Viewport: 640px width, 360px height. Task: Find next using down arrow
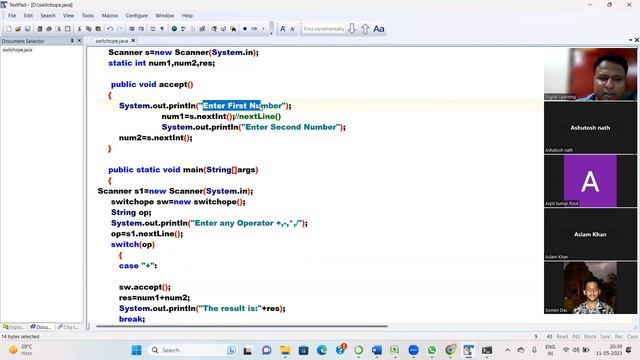[x=352, y=29]
